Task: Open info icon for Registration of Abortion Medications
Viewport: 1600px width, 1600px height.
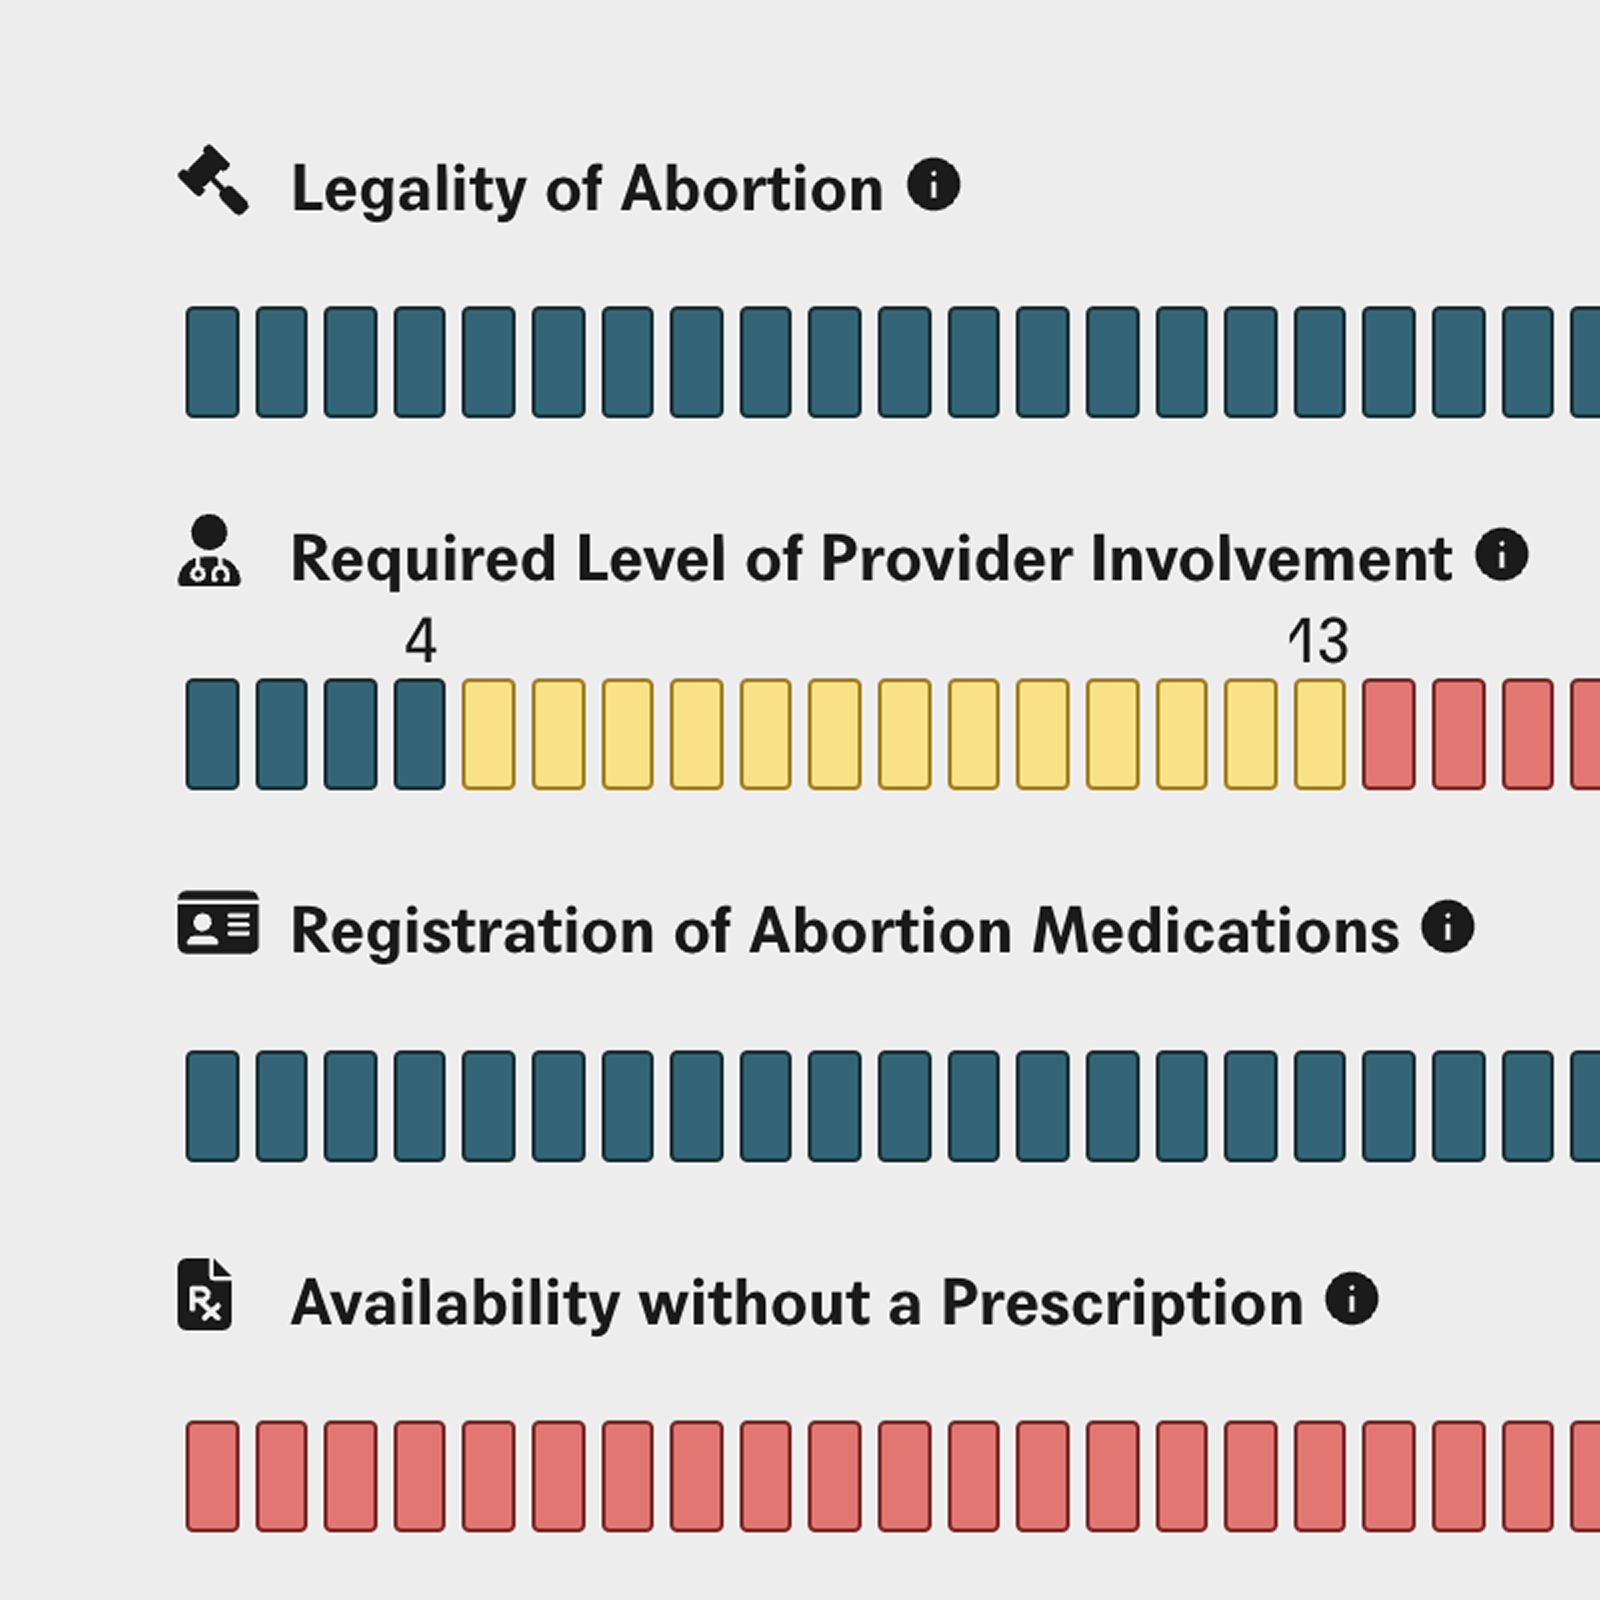Action: click(1448, 926)
